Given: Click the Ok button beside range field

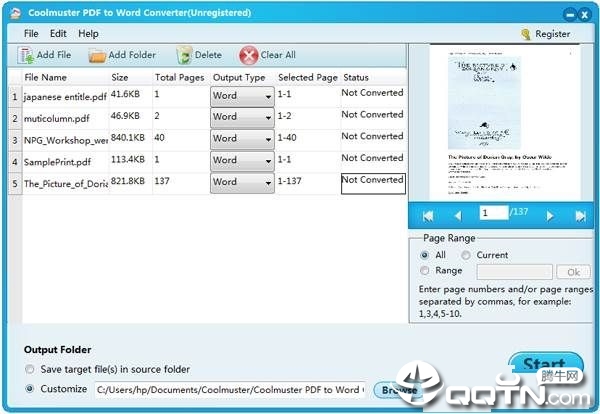Looking at the screenshot, I should click(573, 272).
